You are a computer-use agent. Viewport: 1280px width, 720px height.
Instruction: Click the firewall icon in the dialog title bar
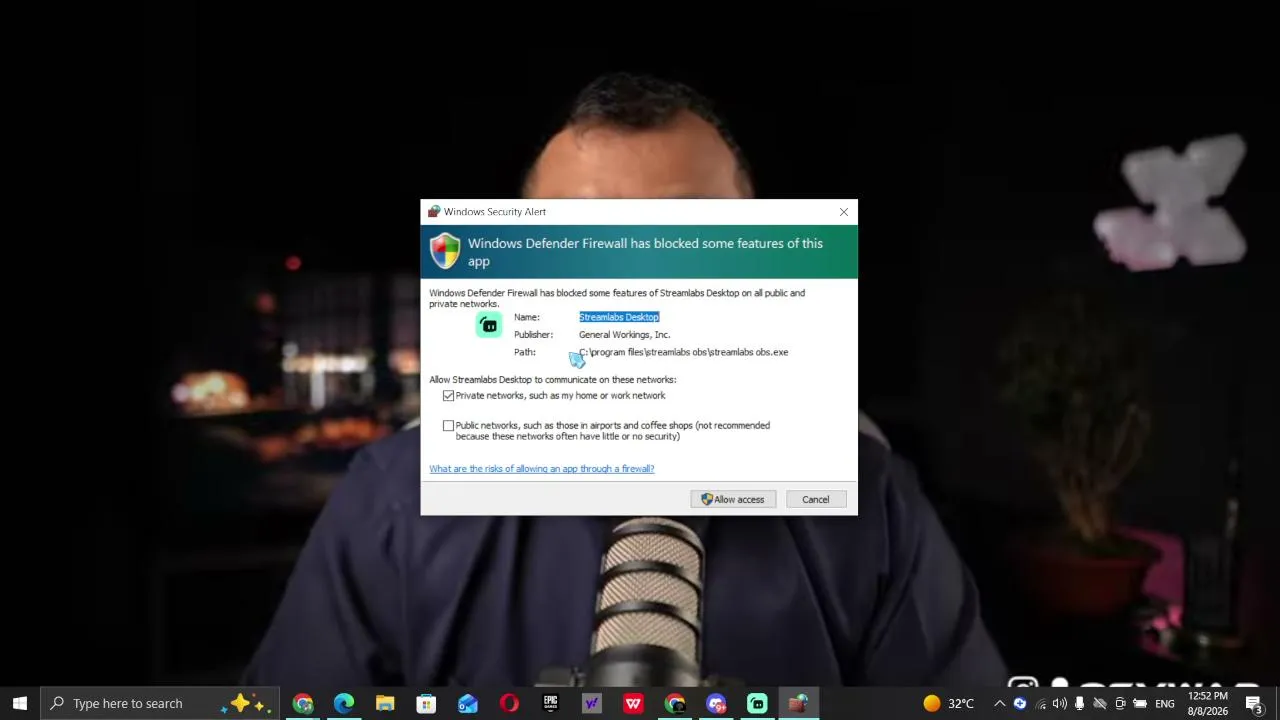(x=434, y=212)
